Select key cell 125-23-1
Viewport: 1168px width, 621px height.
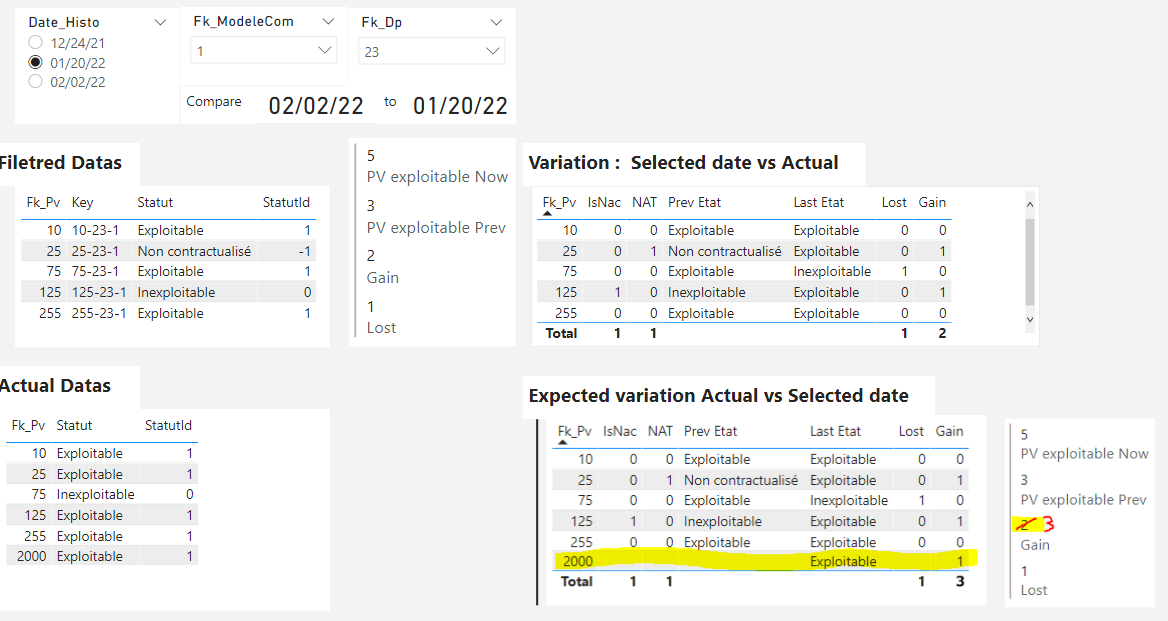coord(99,293)
